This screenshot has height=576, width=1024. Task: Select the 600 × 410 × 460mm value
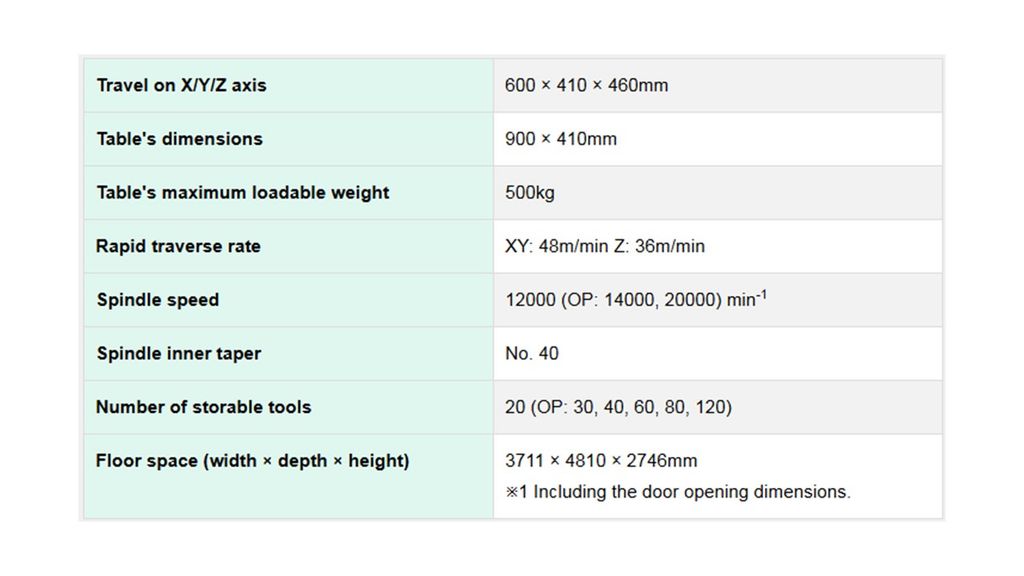point(586,85)
